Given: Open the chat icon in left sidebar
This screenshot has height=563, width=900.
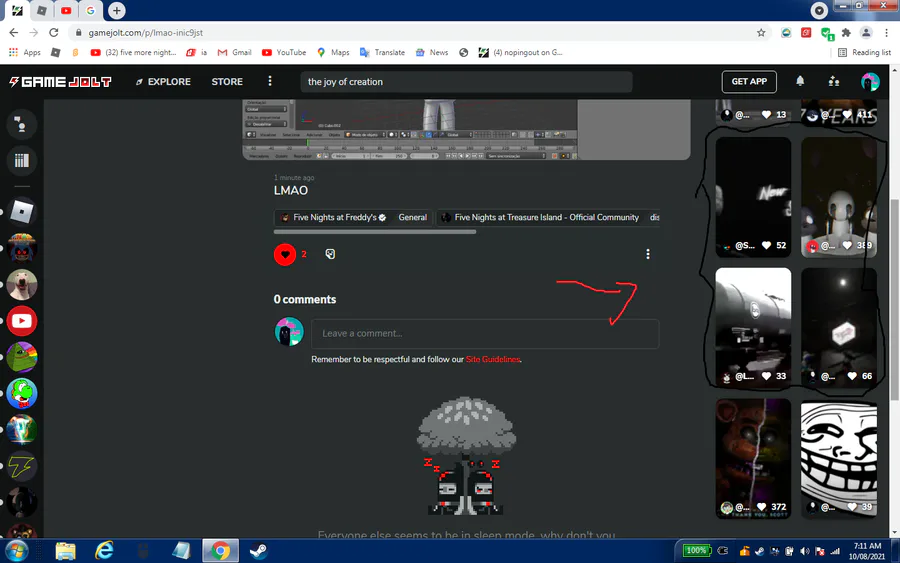Looking at the screenshot, I should [x=21, y=124].
